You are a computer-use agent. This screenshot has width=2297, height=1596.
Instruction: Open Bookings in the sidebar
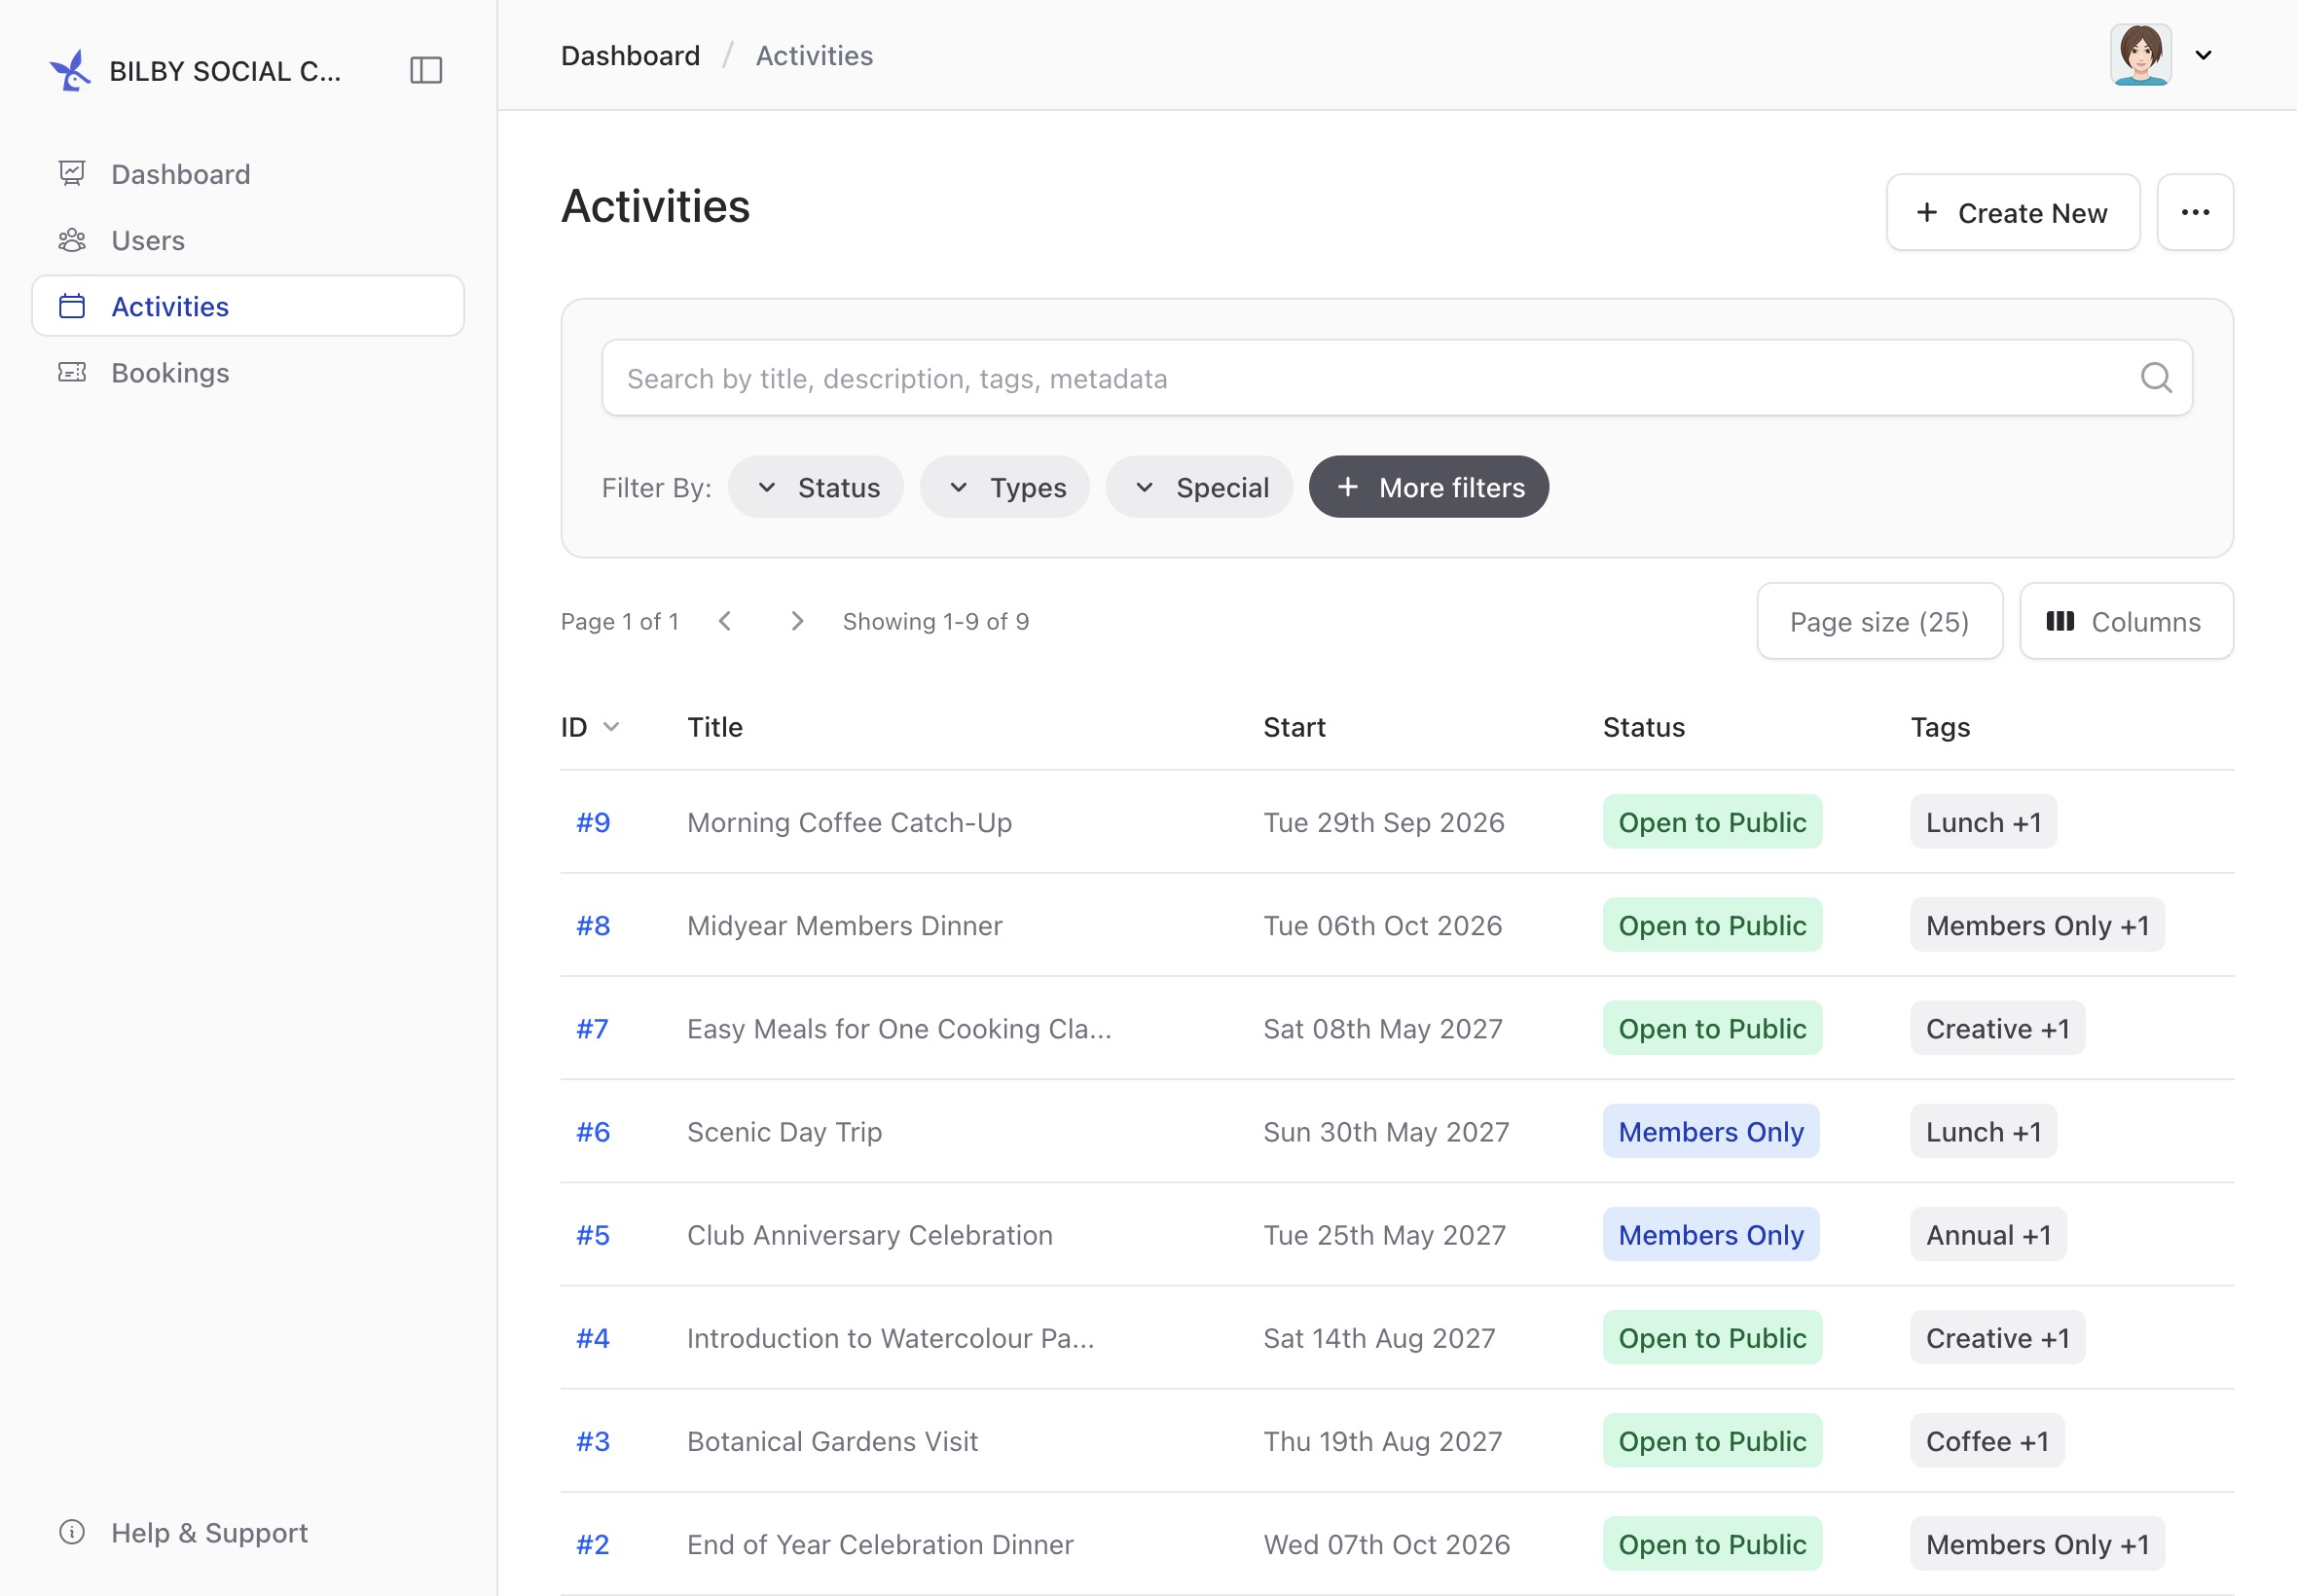248,372
